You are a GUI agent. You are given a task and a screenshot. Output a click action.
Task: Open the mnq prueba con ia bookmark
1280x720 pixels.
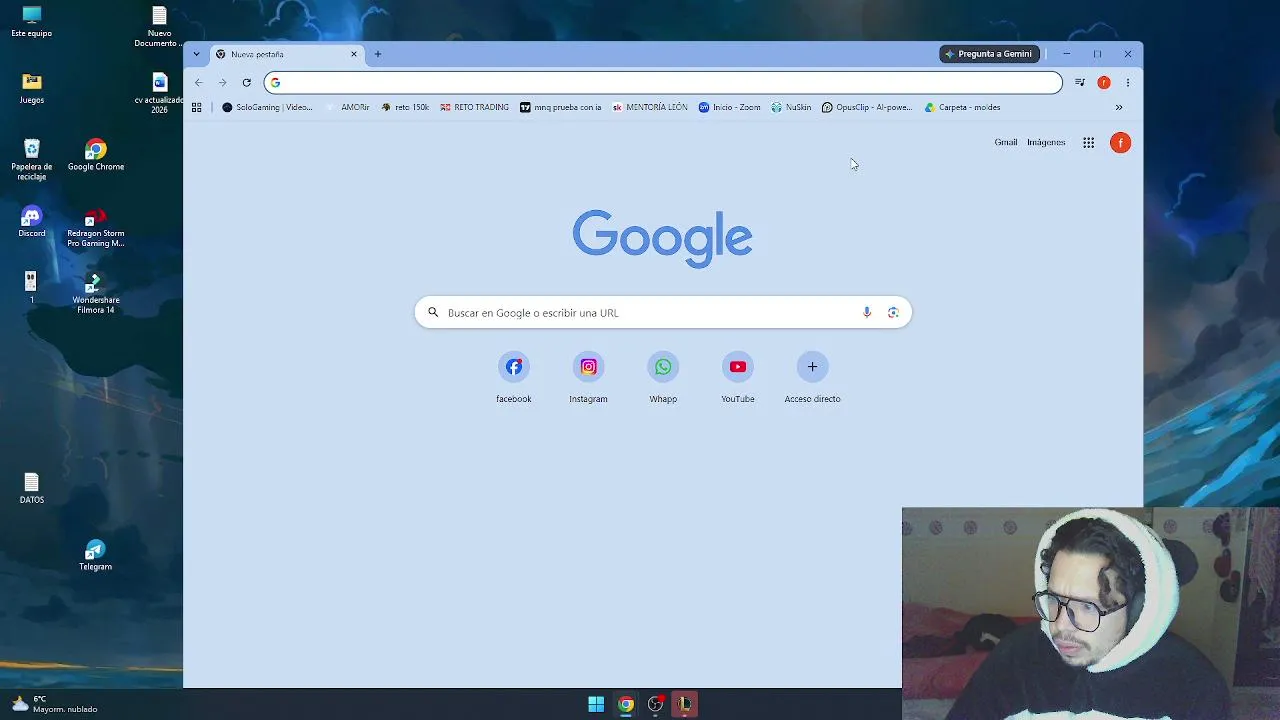tap(561, 107)
